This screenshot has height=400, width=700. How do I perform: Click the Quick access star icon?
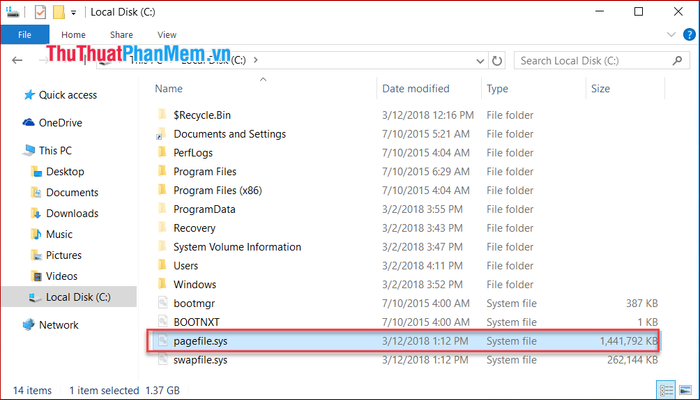point(29,95)
